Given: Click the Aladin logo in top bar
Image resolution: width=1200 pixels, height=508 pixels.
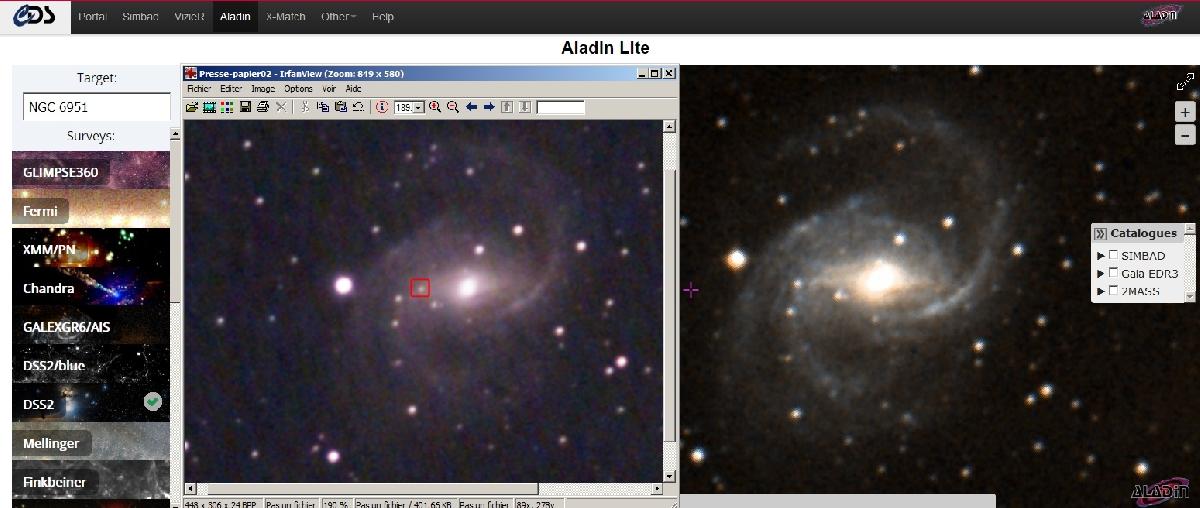Looking at the screenshot, I should (x=1160, y=15).
